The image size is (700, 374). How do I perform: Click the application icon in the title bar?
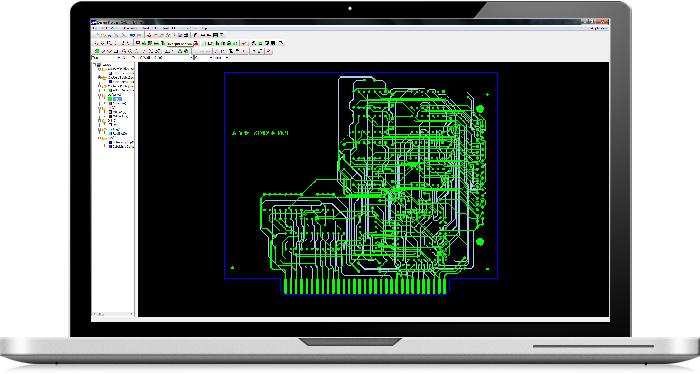94,22
